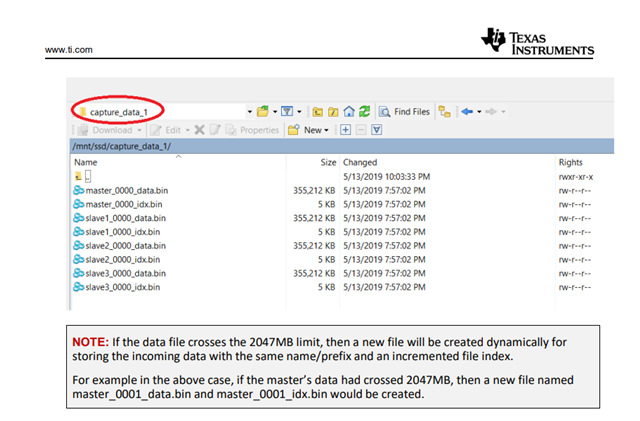640x421 pixels.
Task: Click file icon of slave1_0000_idx.bin
Action: click(78, 232)
